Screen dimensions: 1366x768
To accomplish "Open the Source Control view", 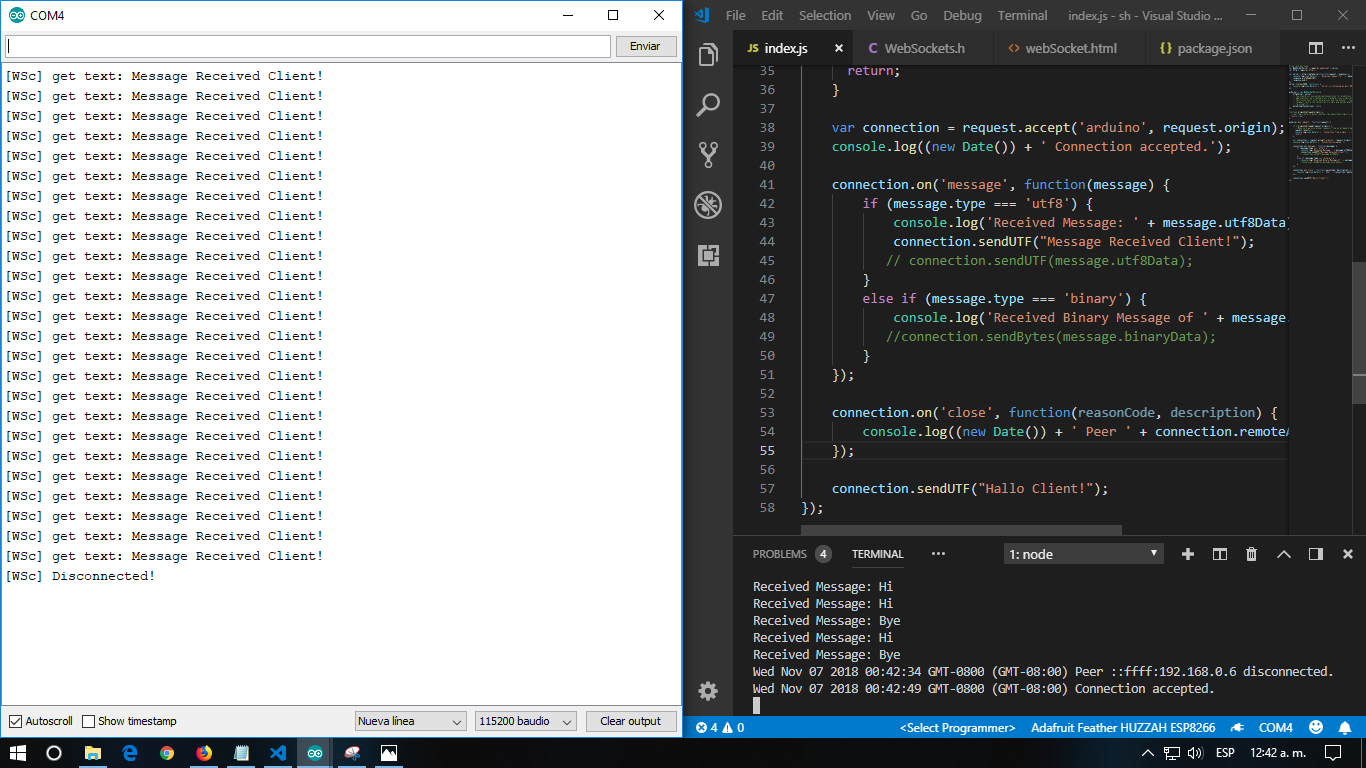I will (708, 155).
